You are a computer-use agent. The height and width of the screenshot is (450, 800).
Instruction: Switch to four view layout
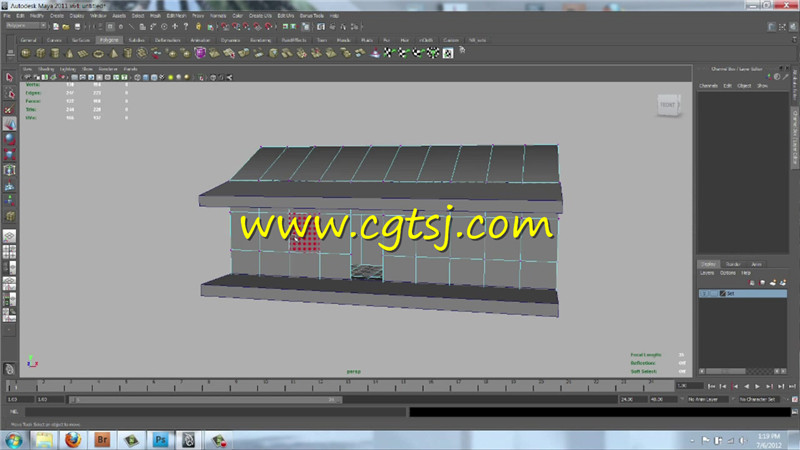tap(9, 252)
